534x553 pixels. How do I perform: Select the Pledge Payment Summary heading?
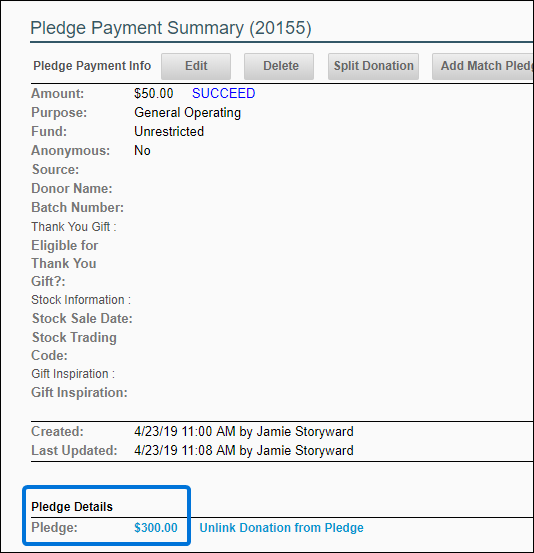coord(171,28)
